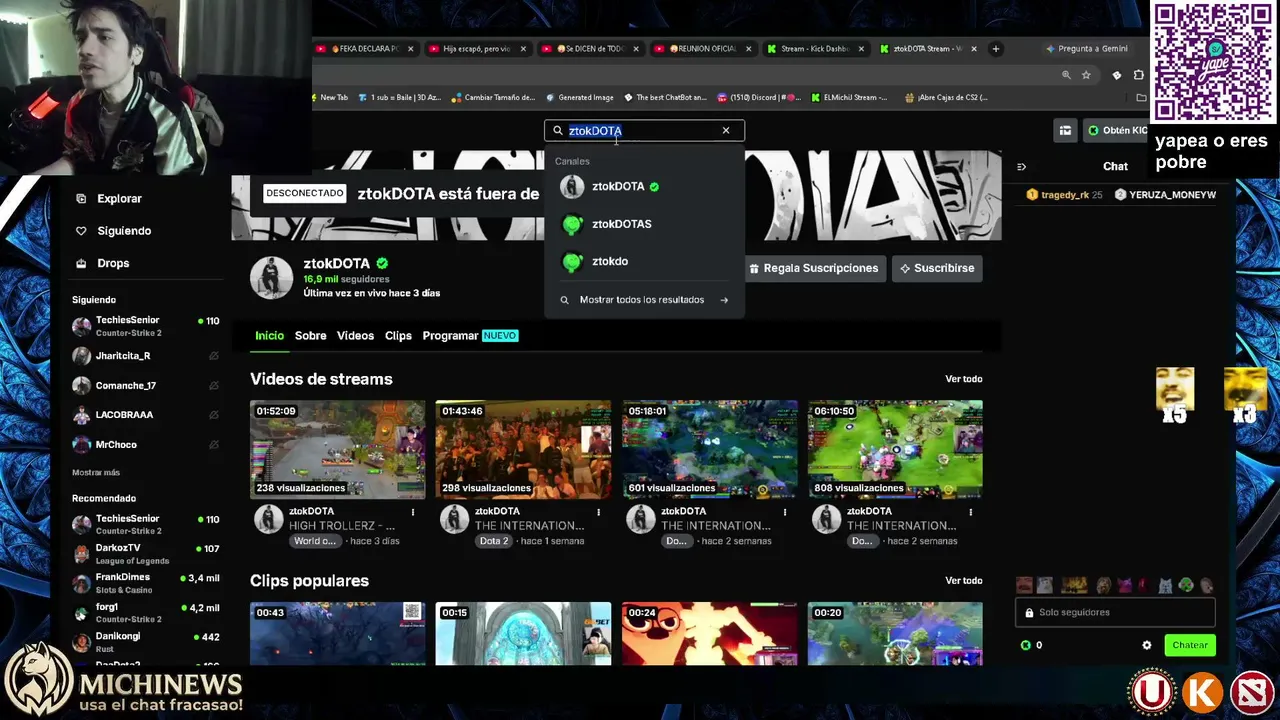
Task: Switch to the Programar tab
Action: 469,336
